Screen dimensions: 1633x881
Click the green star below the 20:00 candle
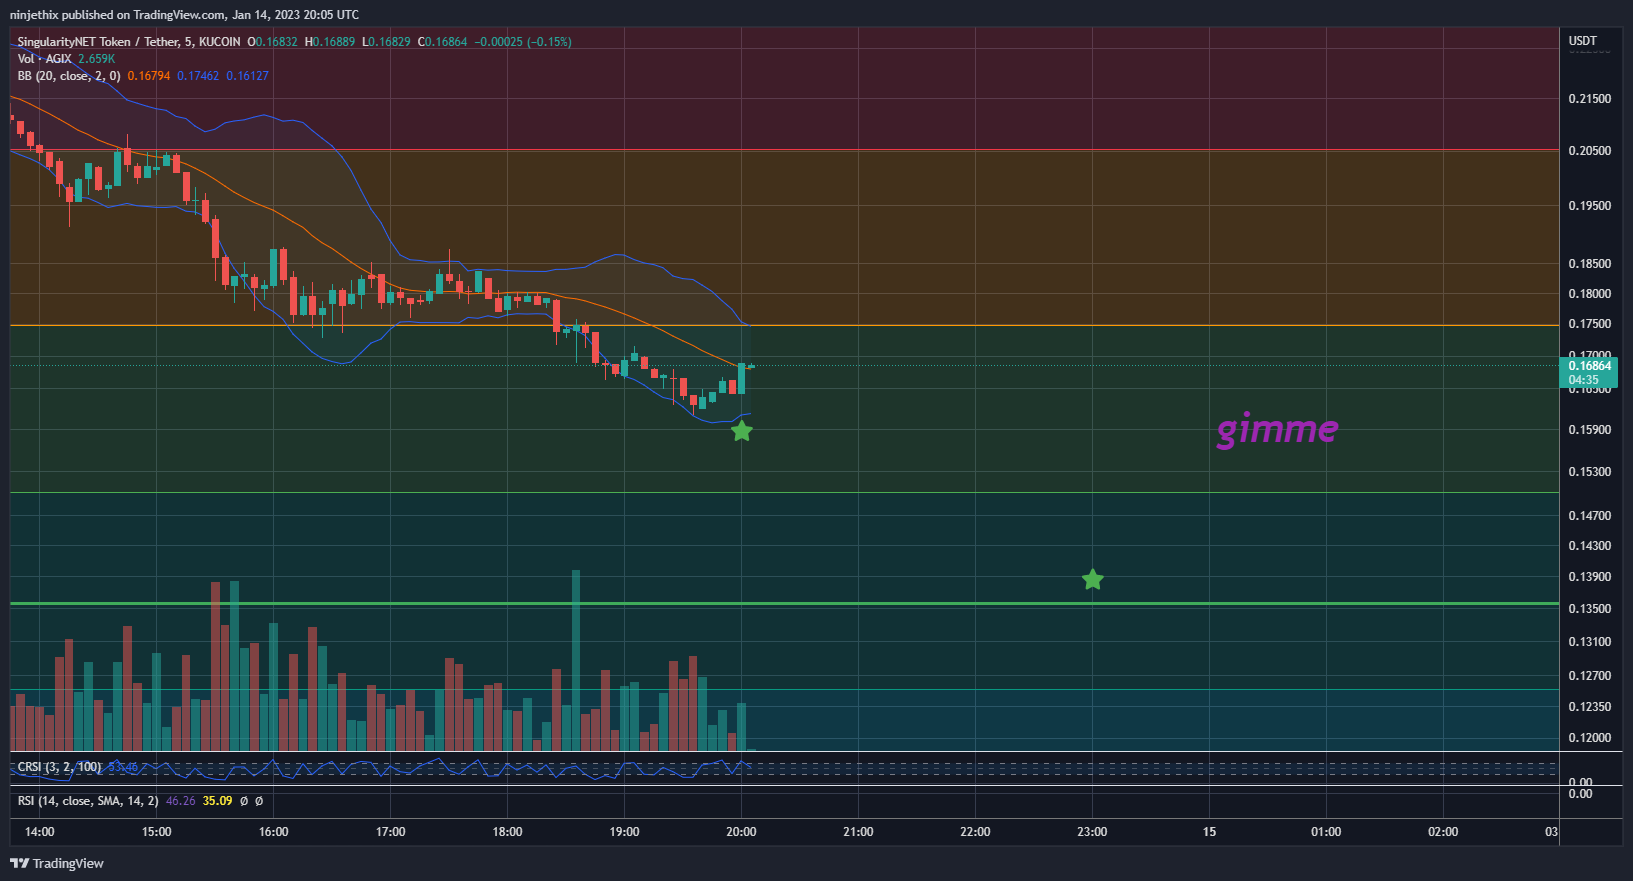coord(742,431)
